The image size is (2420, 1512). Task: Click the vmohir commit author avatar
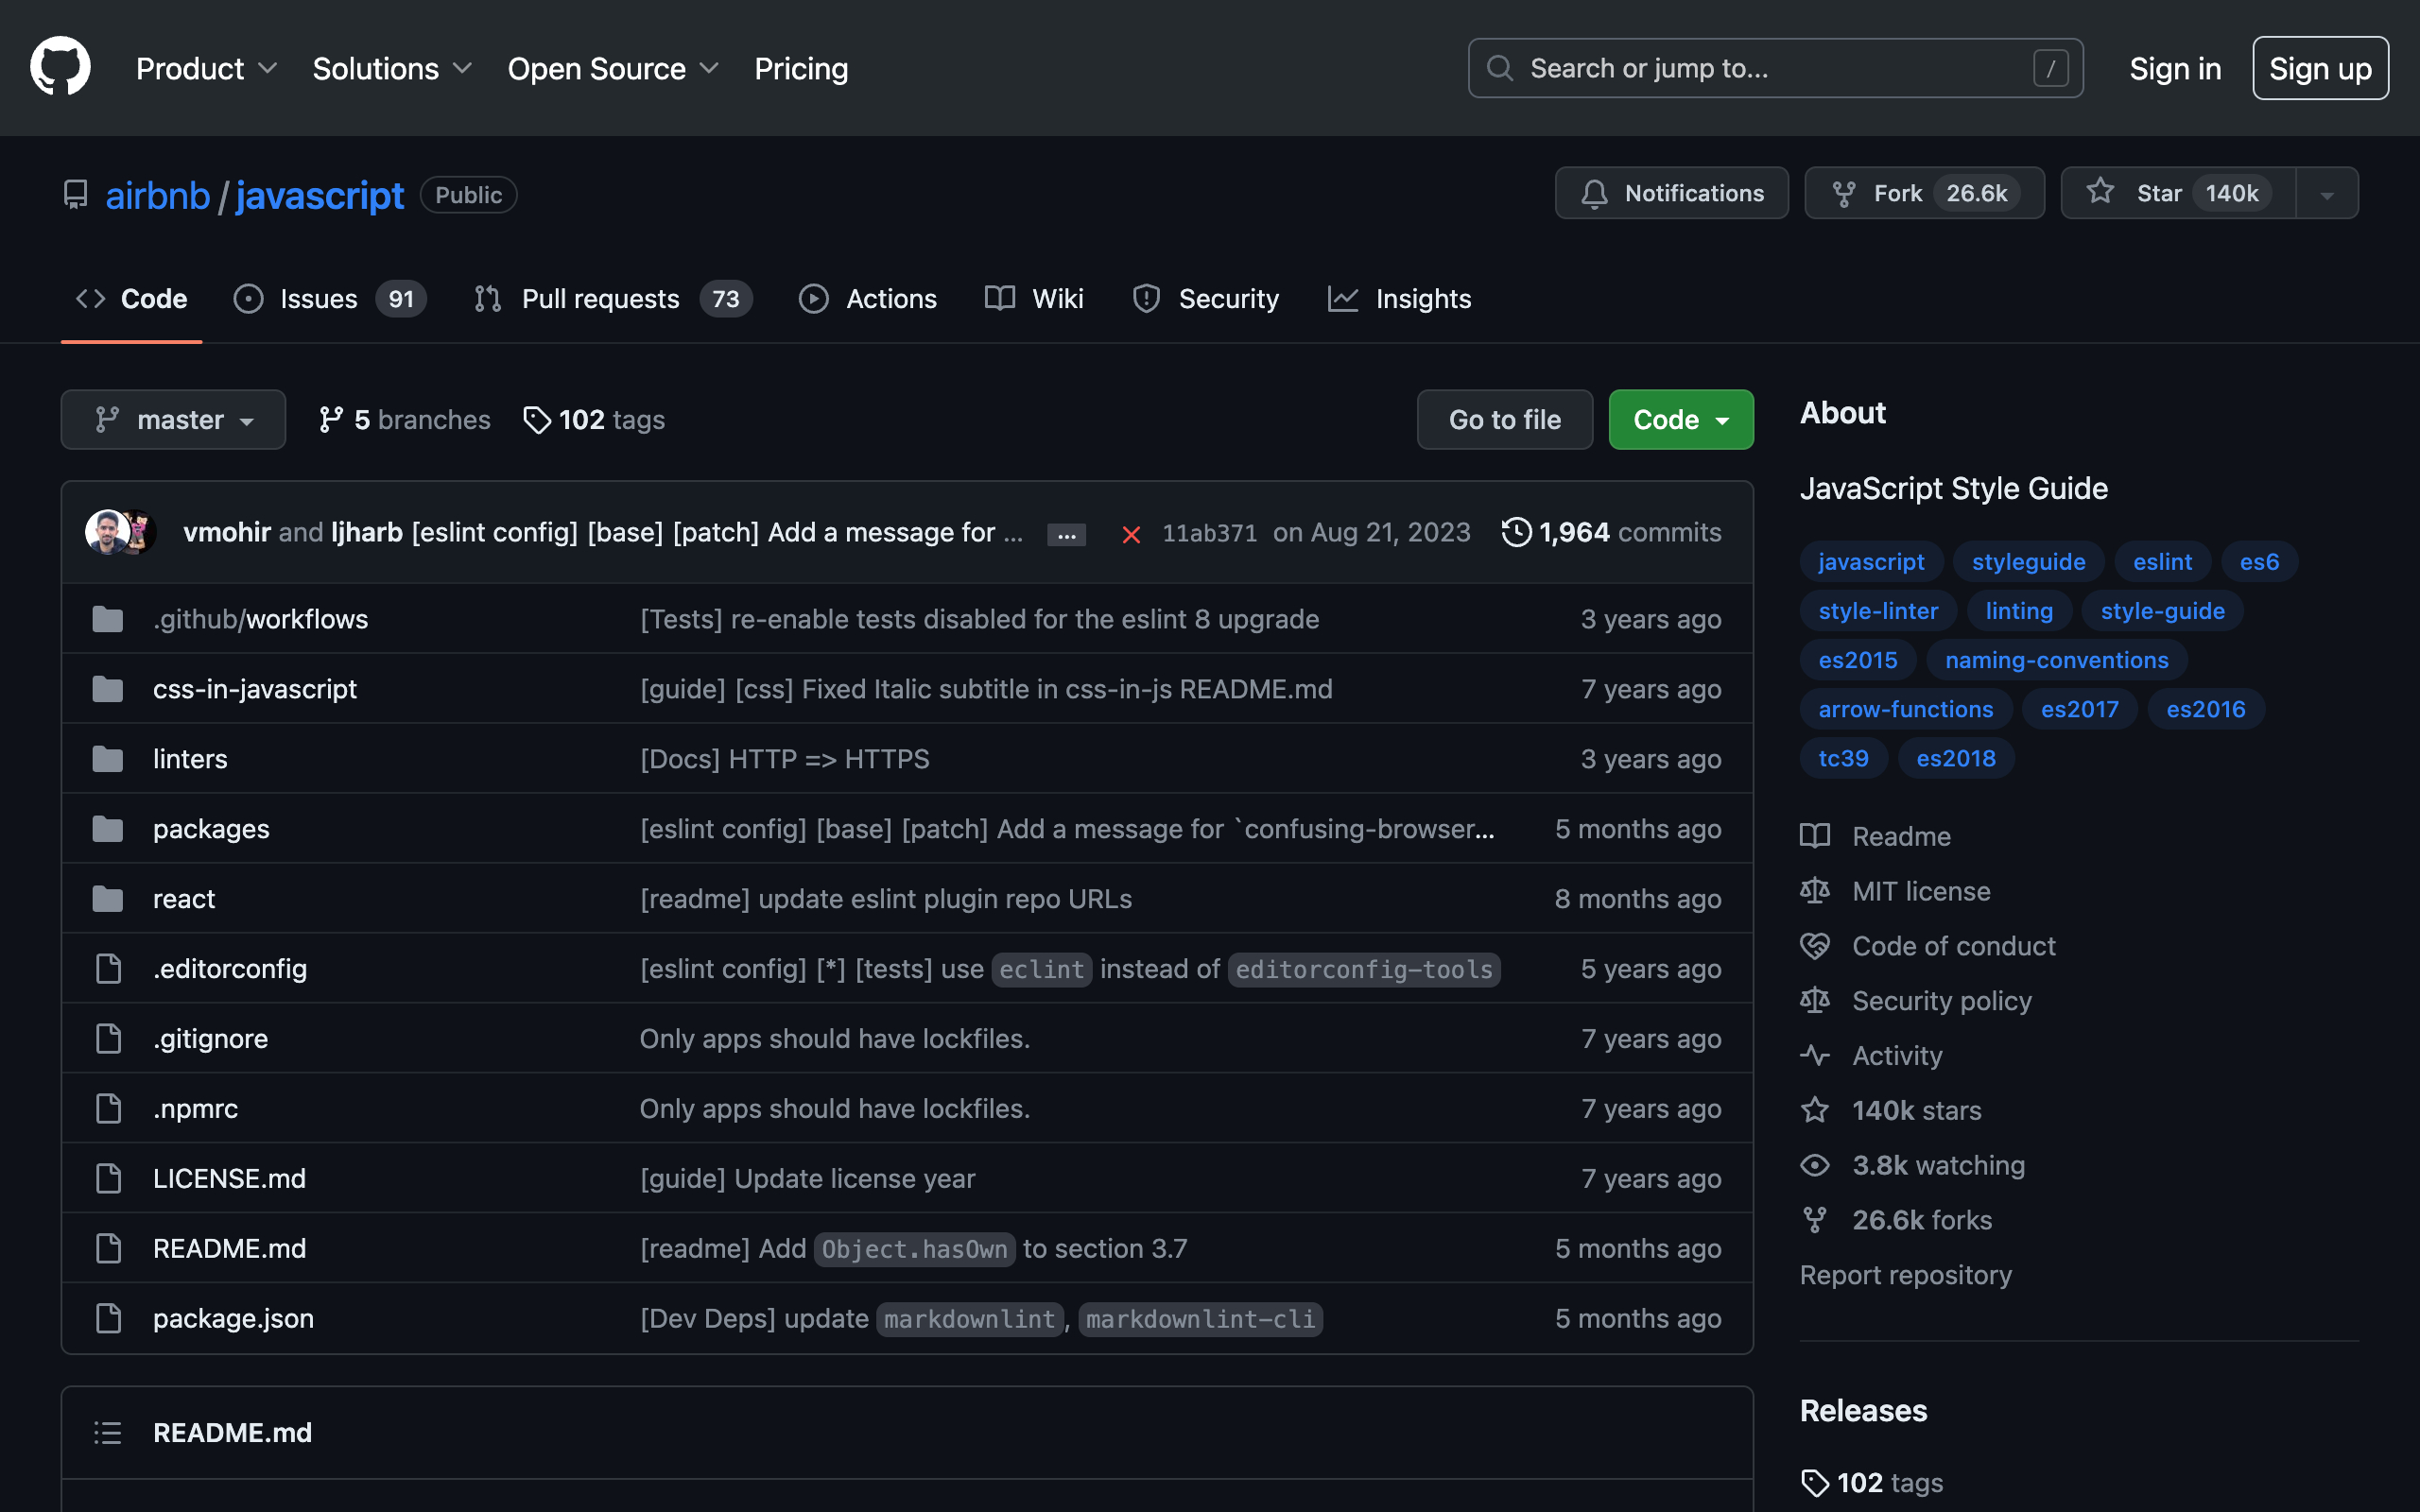[105, 532]
